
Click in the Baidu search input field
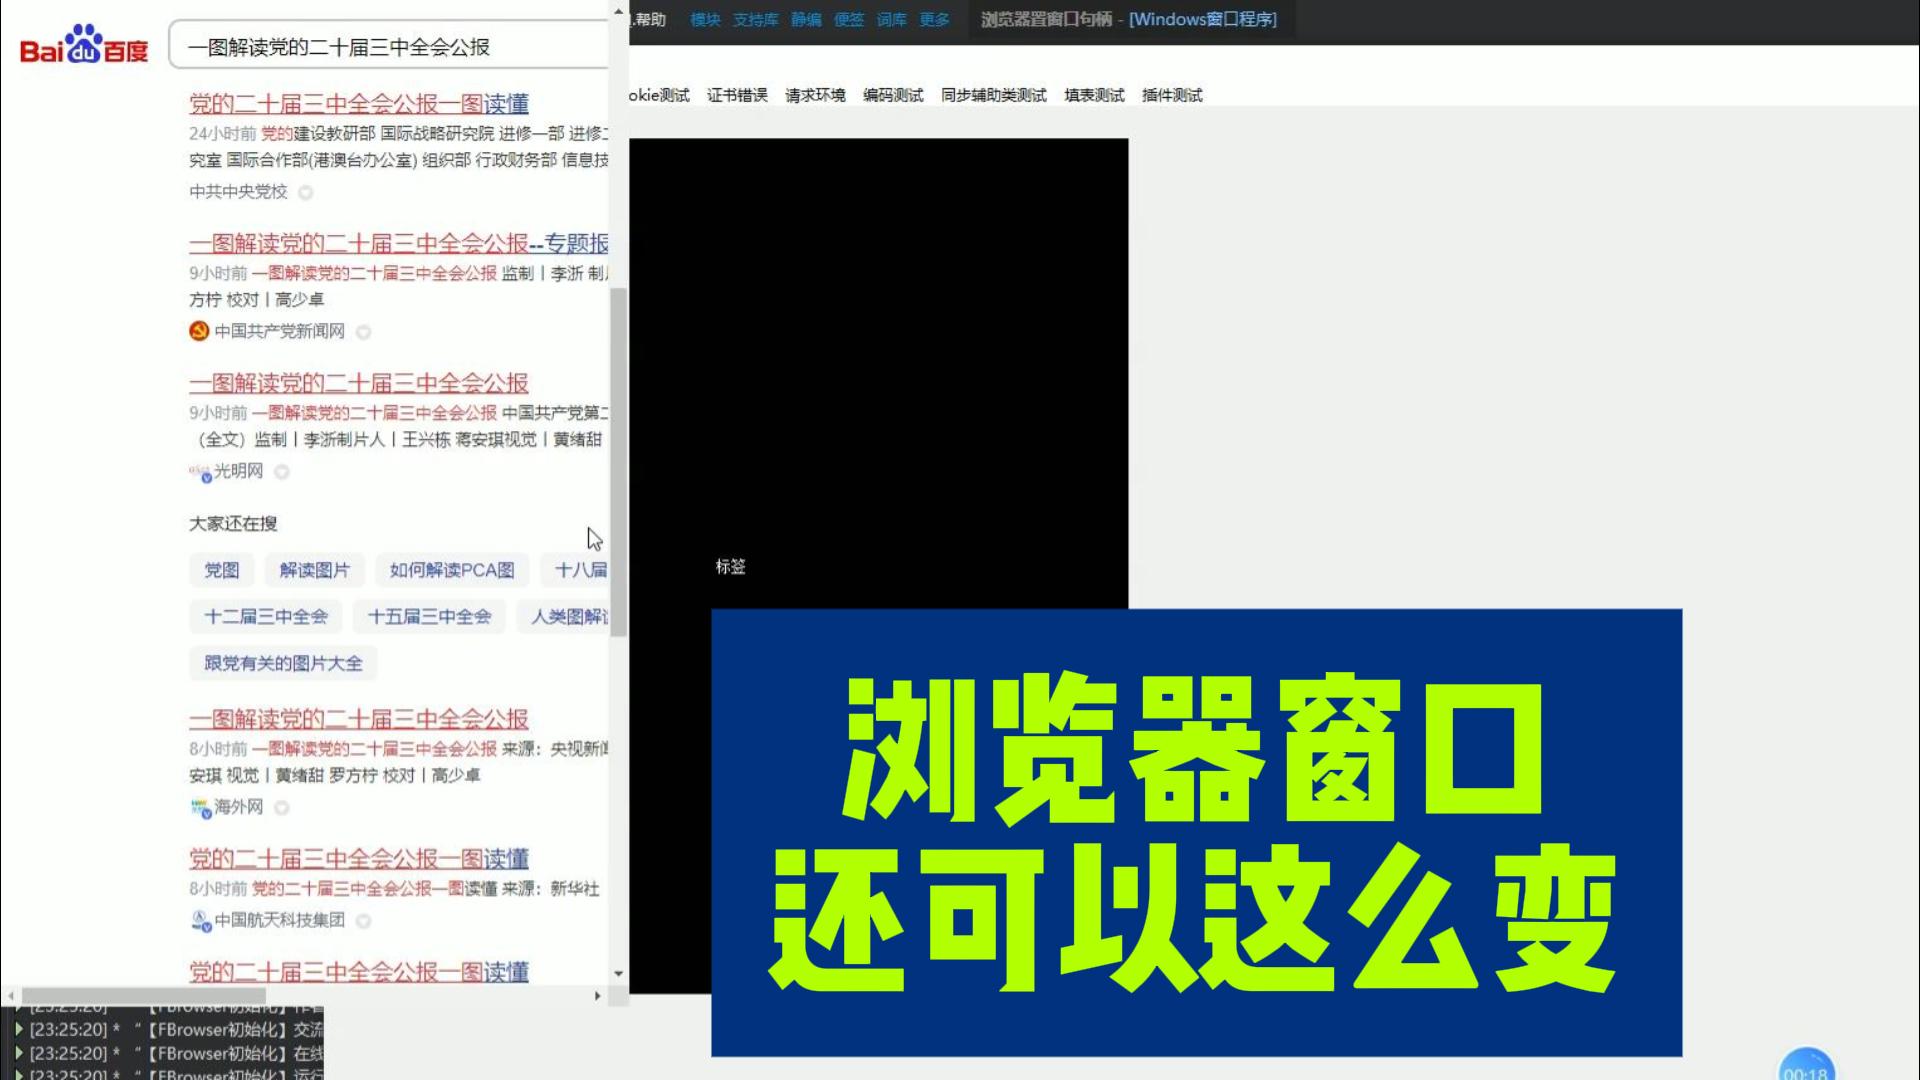(x=390, y=46)
